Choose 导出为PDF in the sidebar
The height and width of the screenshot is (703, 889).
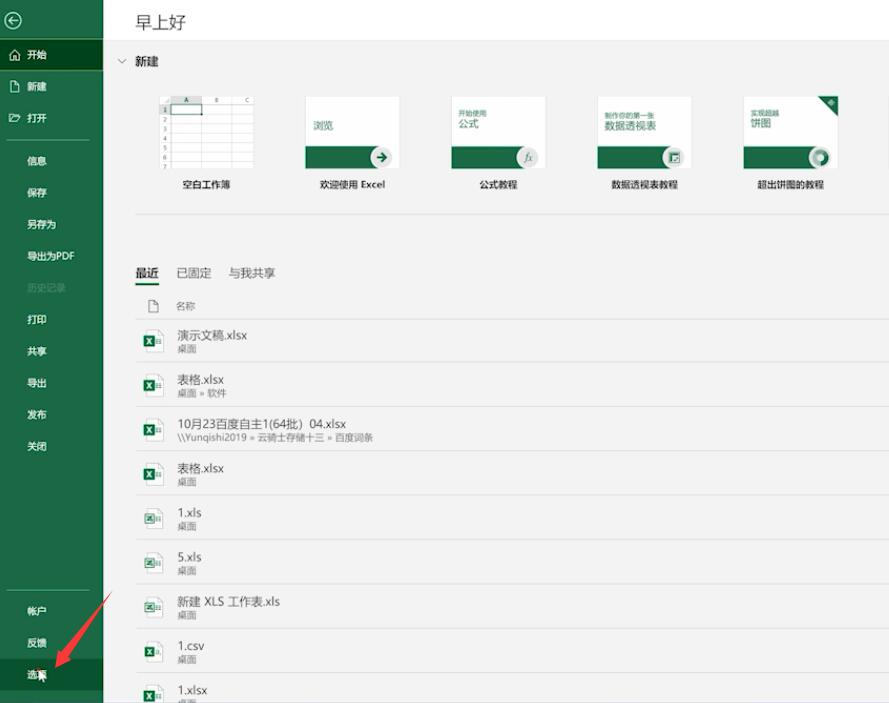tap(52, 256)
